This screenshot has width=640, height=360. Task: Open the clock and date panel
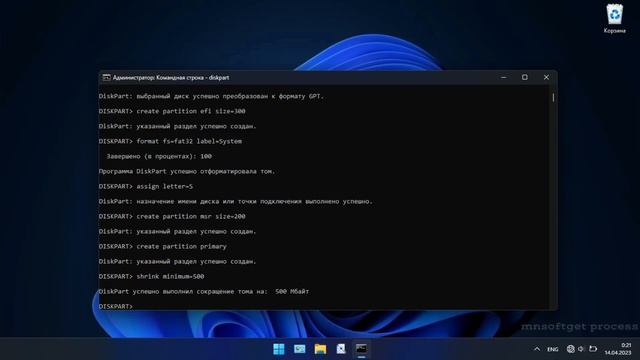[618, 349]
